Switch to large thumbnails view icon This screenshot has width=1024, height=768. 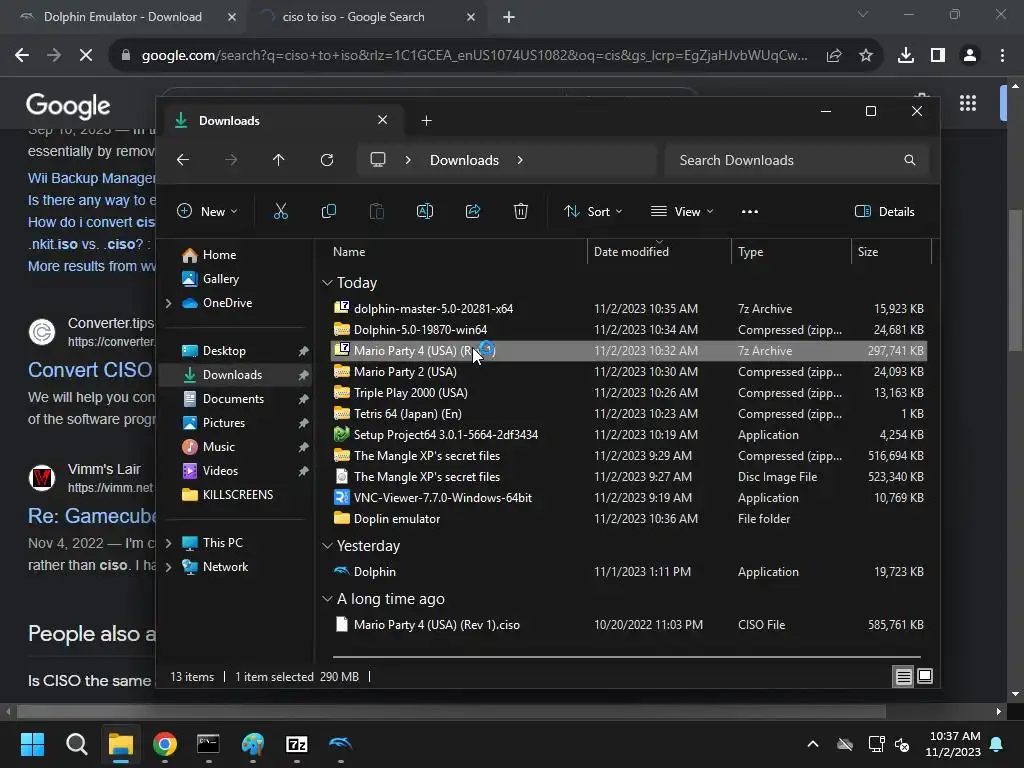point(925,677)
